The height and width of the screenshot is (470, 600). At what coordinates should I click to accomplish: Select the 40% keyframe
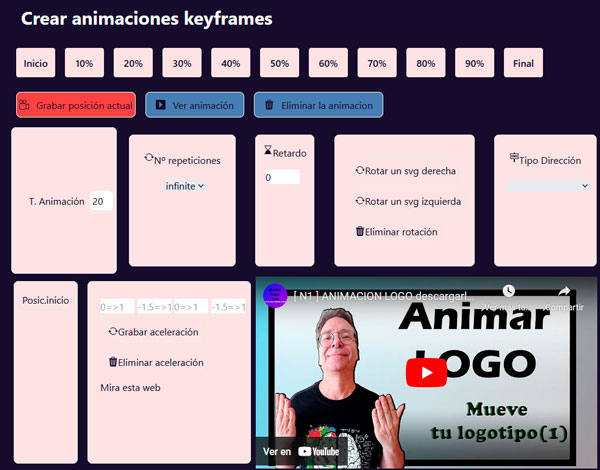click(231, 63)
